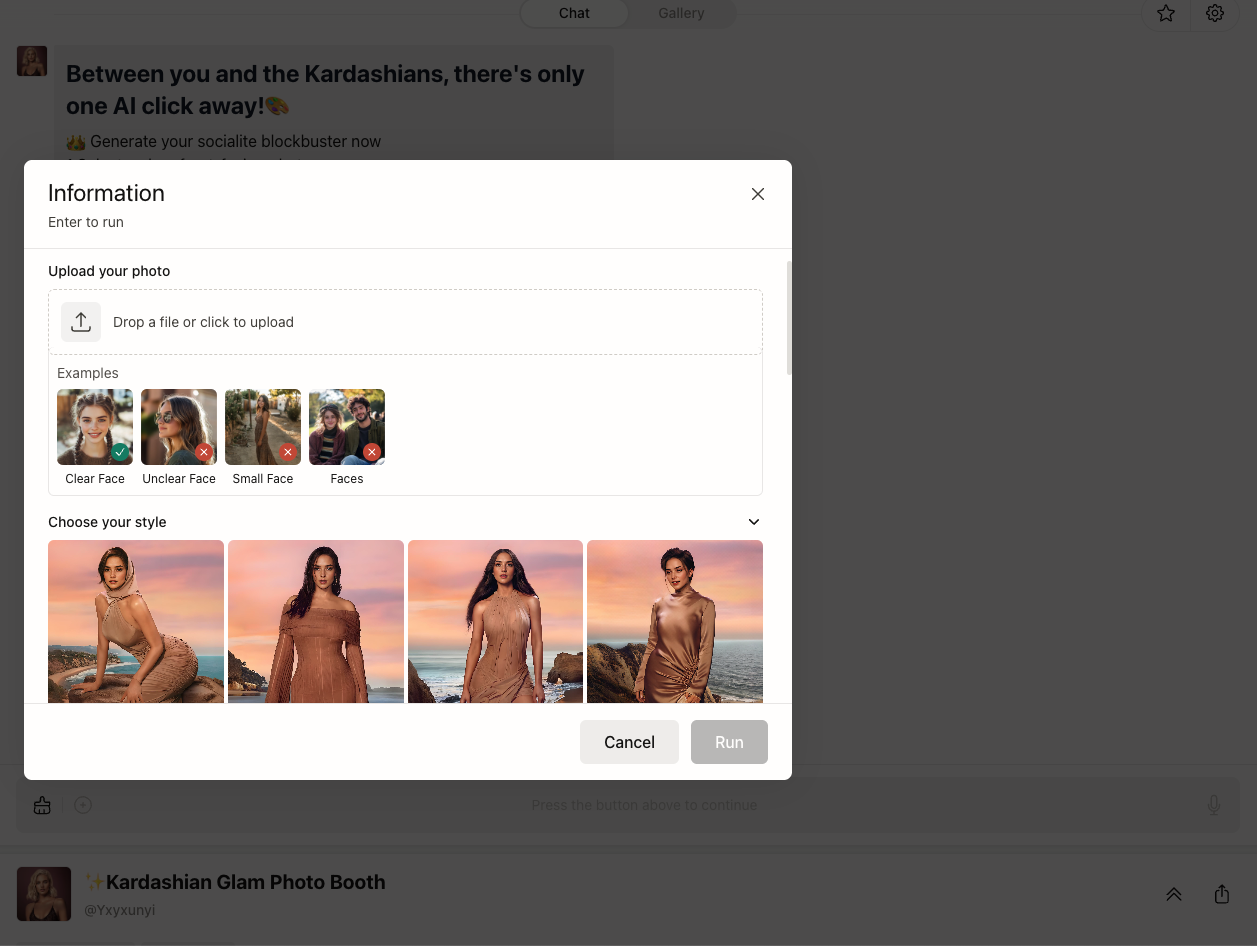This screenshot has width=1257, height=946.
Task: Click the 'Upload your photo' label
Action: pyautogui.click(x=109, y=271)
